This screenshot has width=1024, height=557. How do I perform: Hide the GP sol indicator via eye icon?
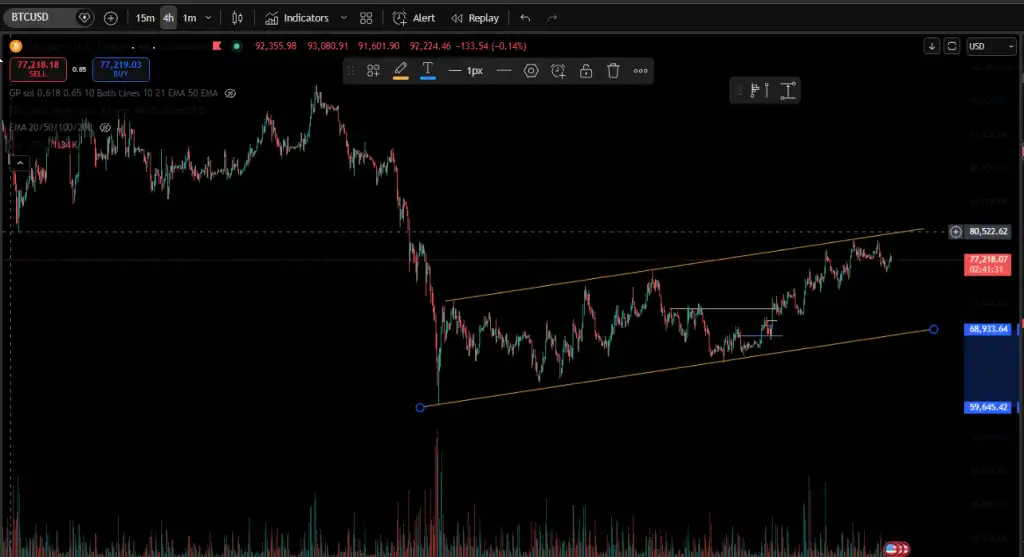pyautogui.click(x=230, y=93)
